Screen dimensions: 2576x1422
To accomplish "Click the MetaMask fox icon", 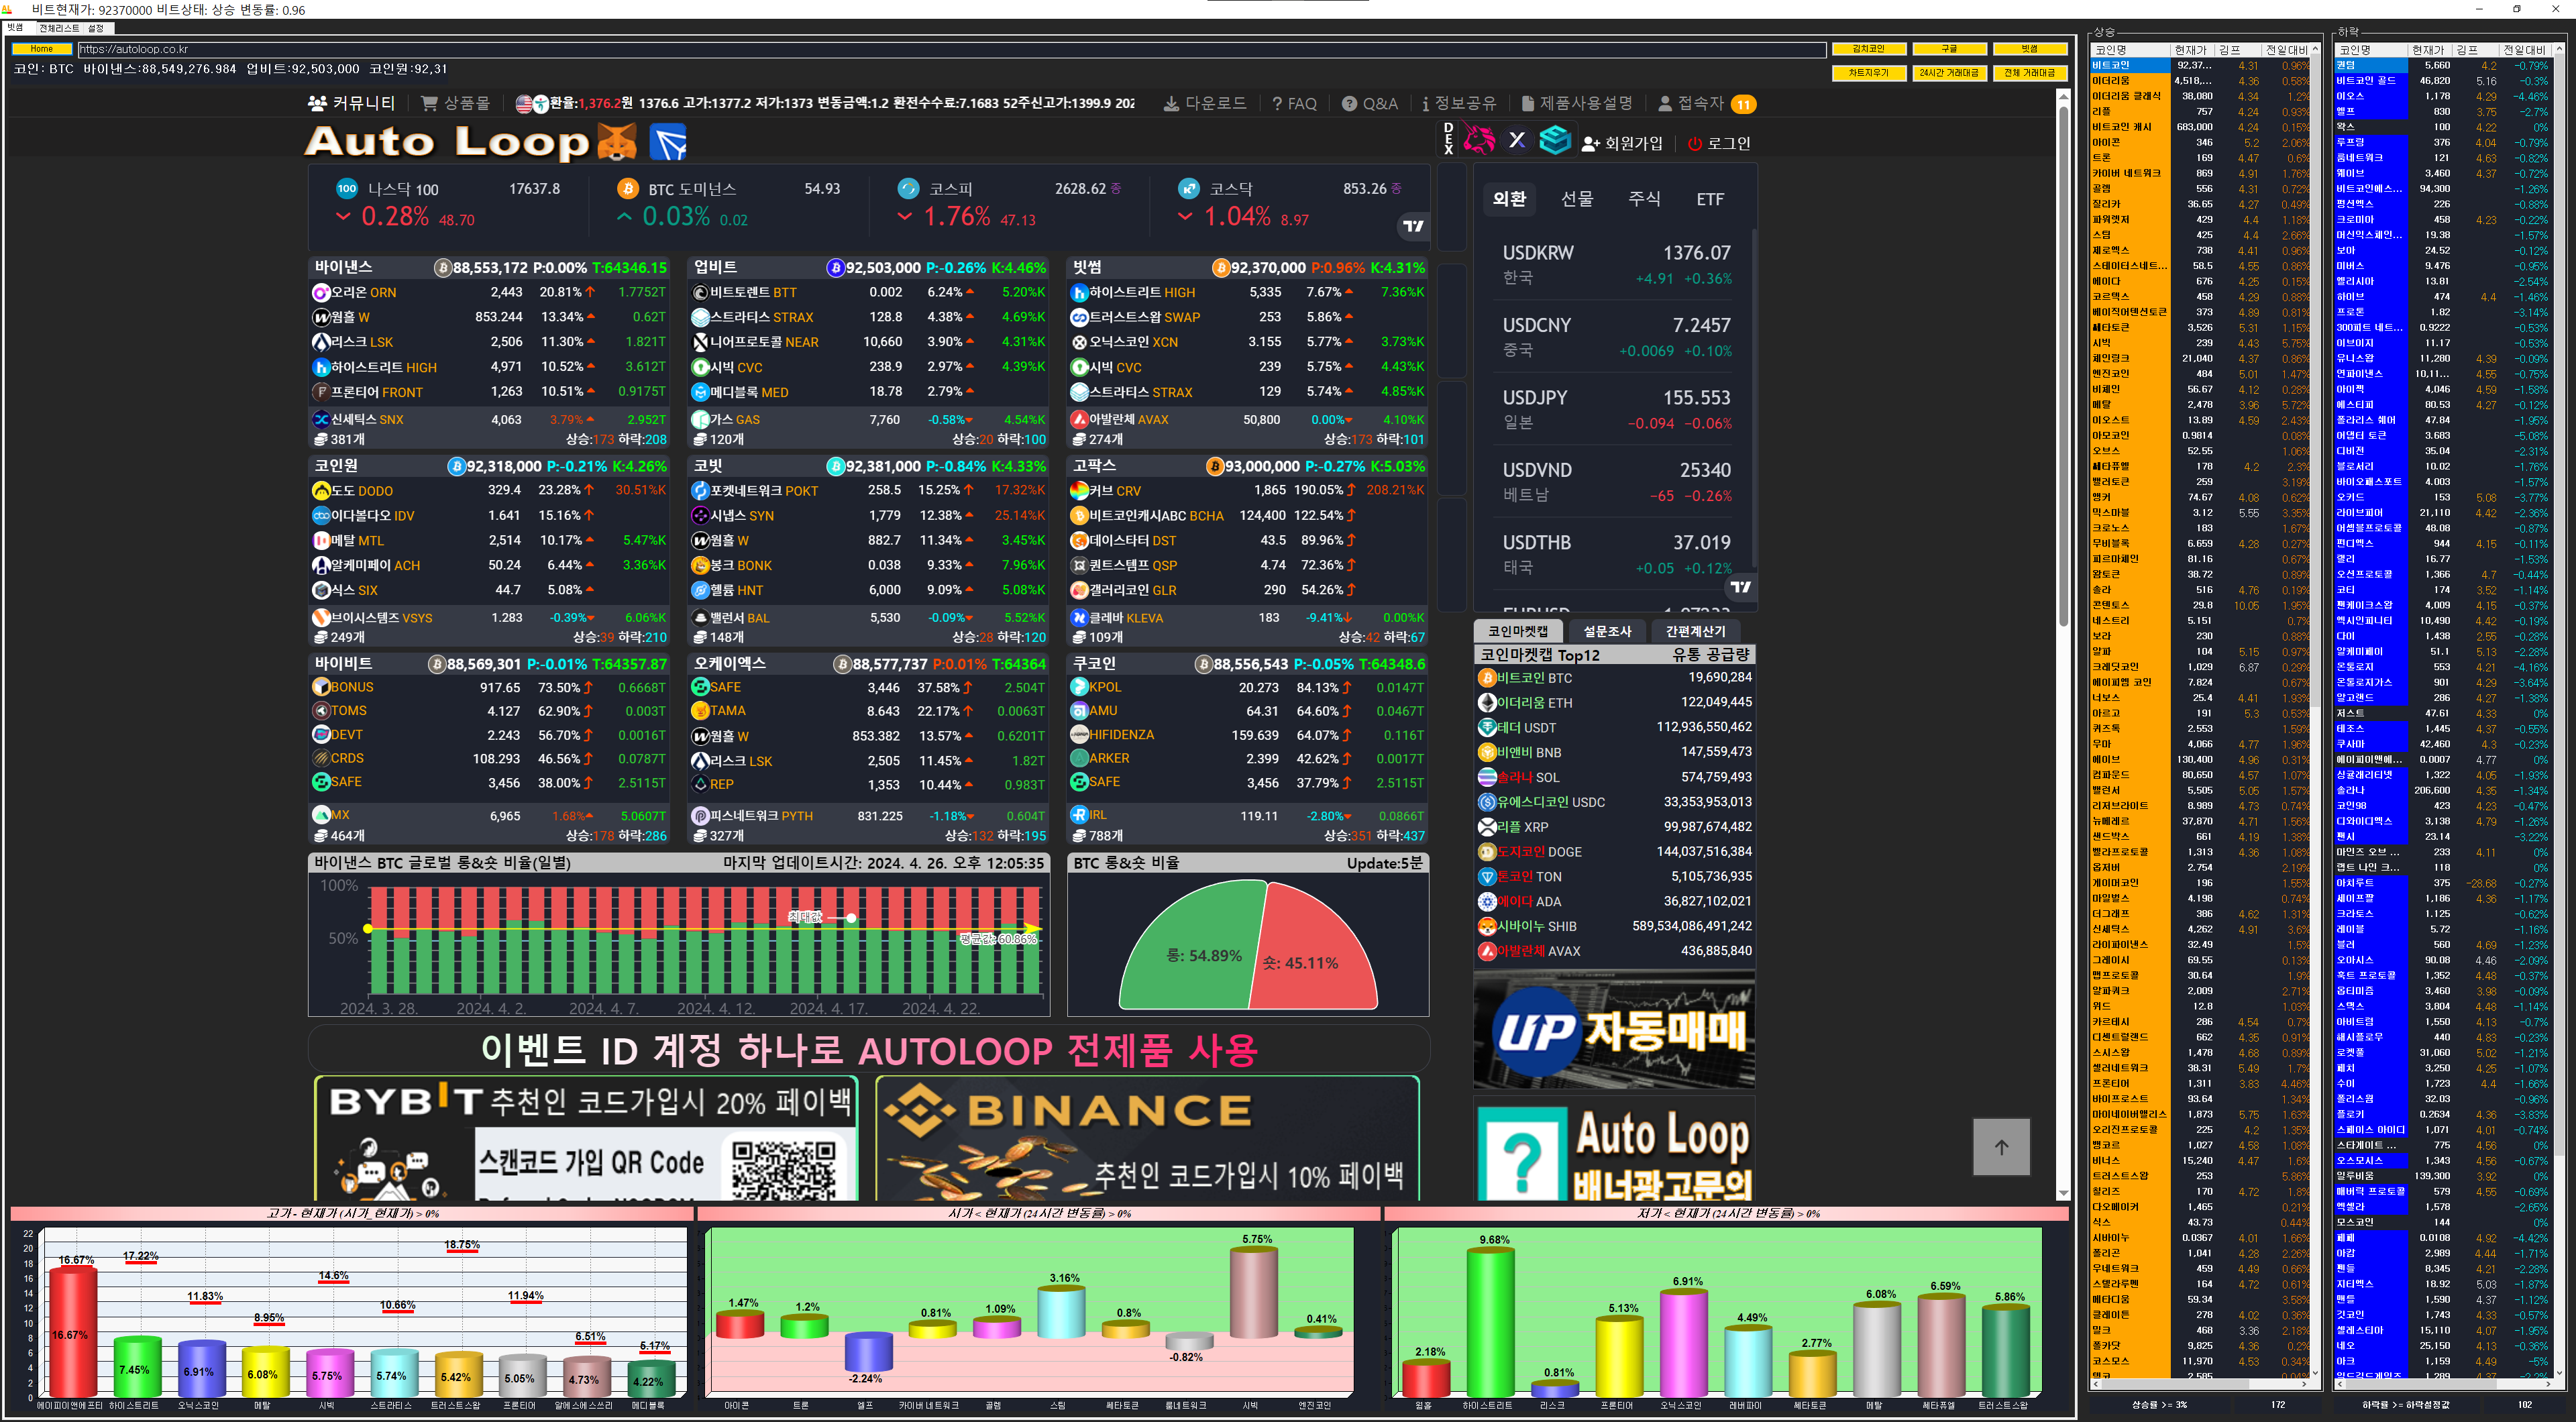I will pyautogui.click(x=616, y=142).
